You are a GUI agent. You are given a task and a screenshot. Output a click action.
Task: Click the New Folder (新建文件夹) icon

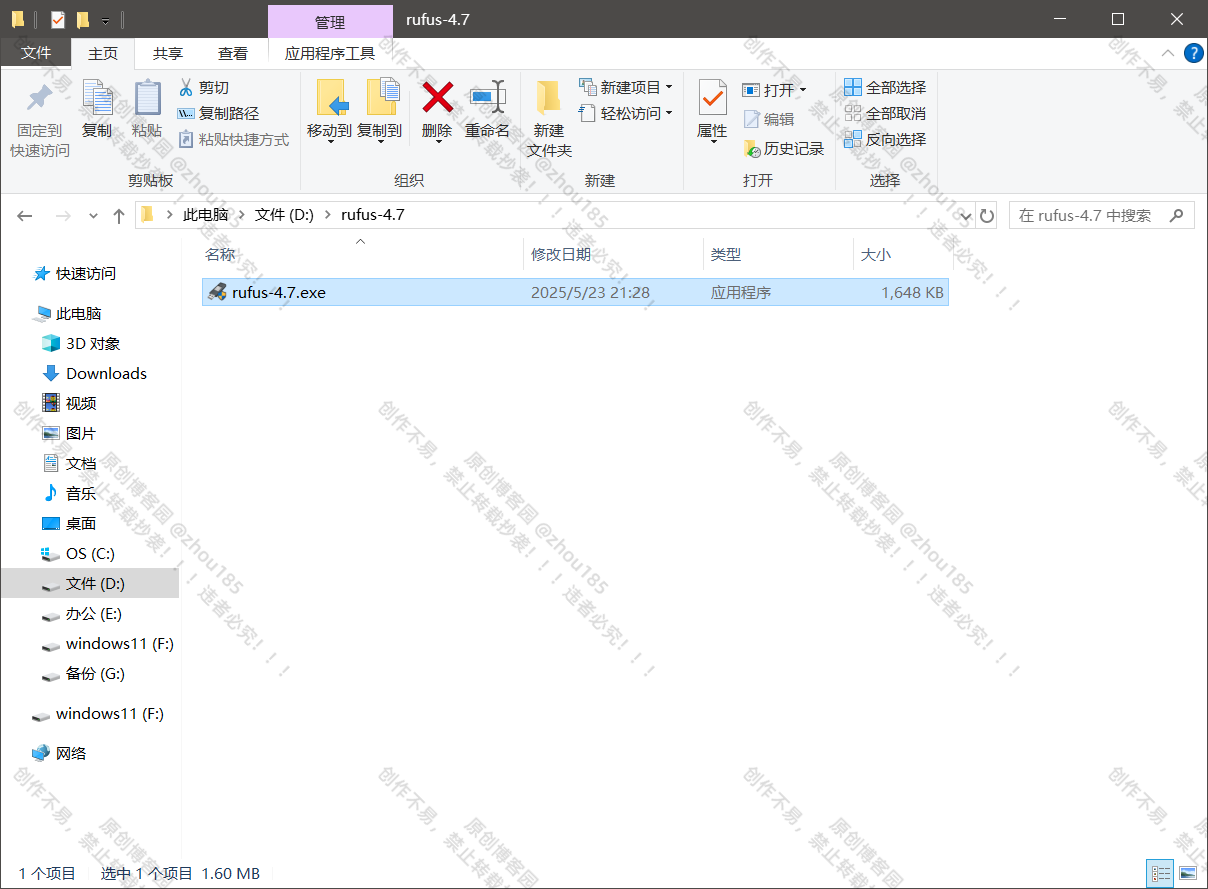click(x=548, y=98)
